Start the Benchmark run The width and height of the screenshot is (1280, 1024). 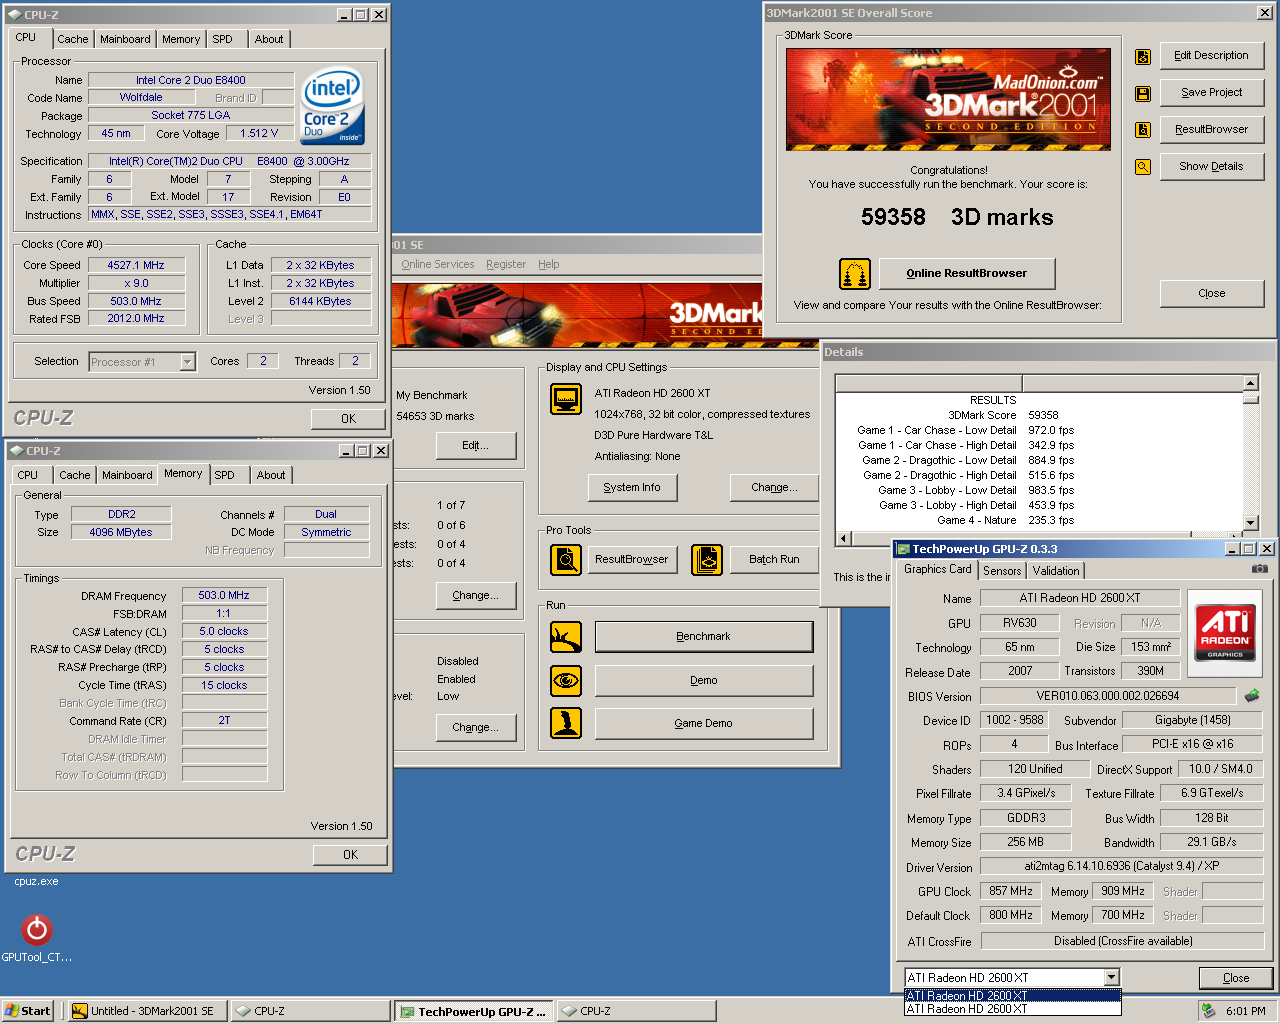click(704, 636)
